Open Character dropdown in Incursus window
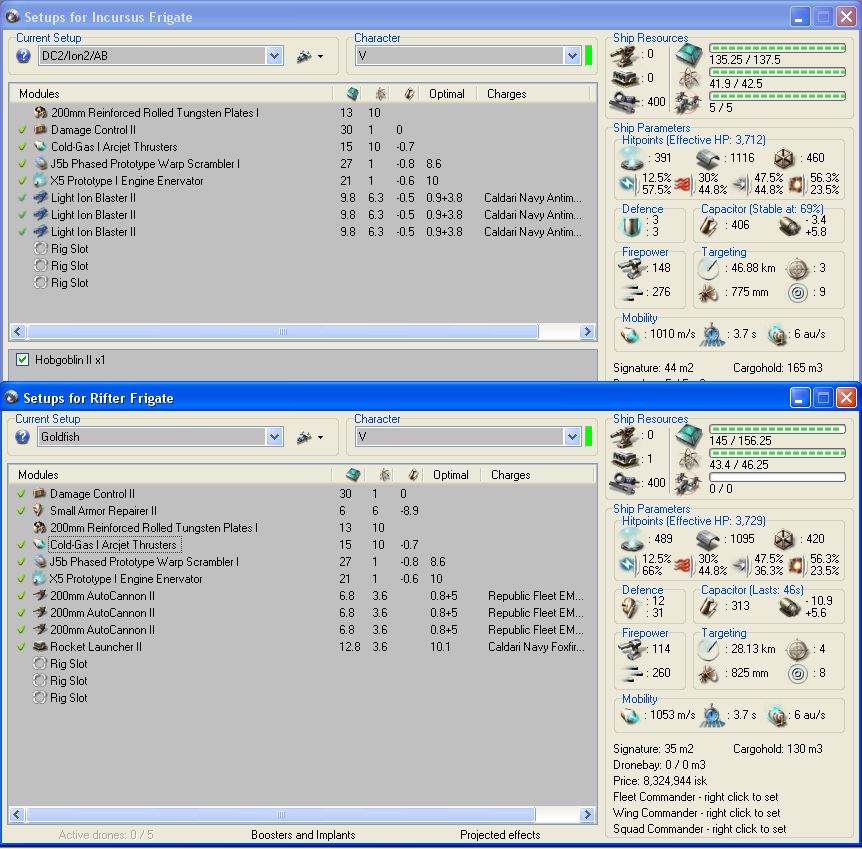The image size is (862, 849). point(572,56)
